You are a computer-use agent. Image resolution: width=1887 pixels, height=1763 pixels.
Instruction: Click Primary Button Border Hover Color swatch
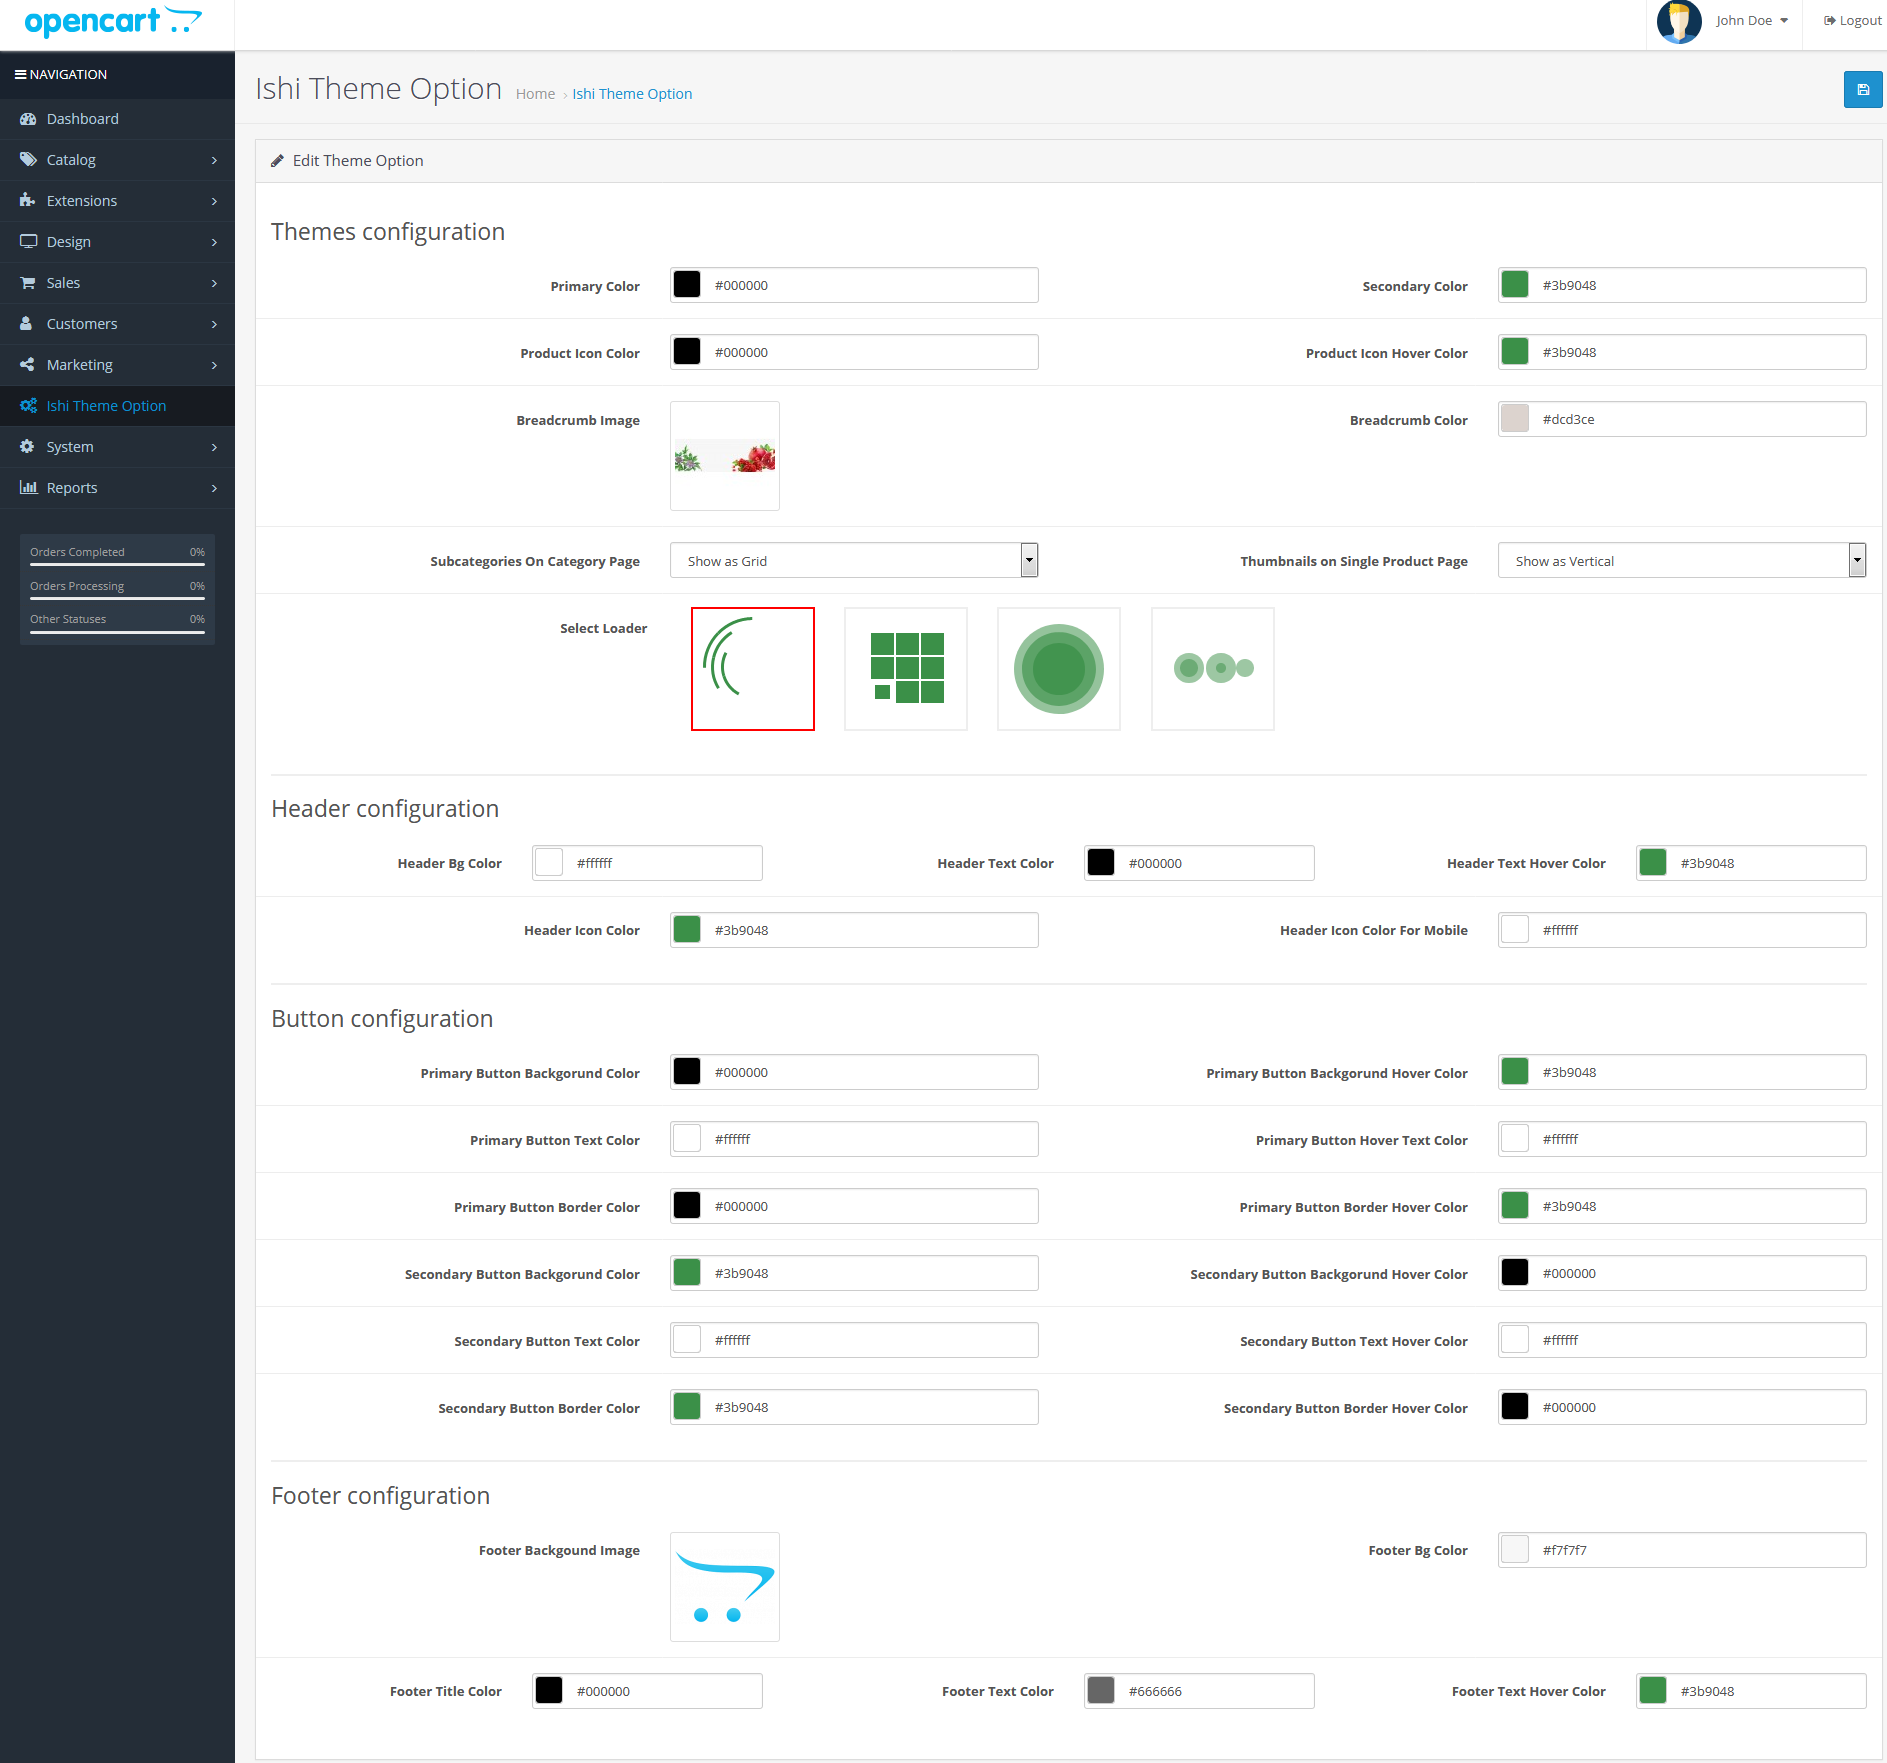tap(1515, 1206)
